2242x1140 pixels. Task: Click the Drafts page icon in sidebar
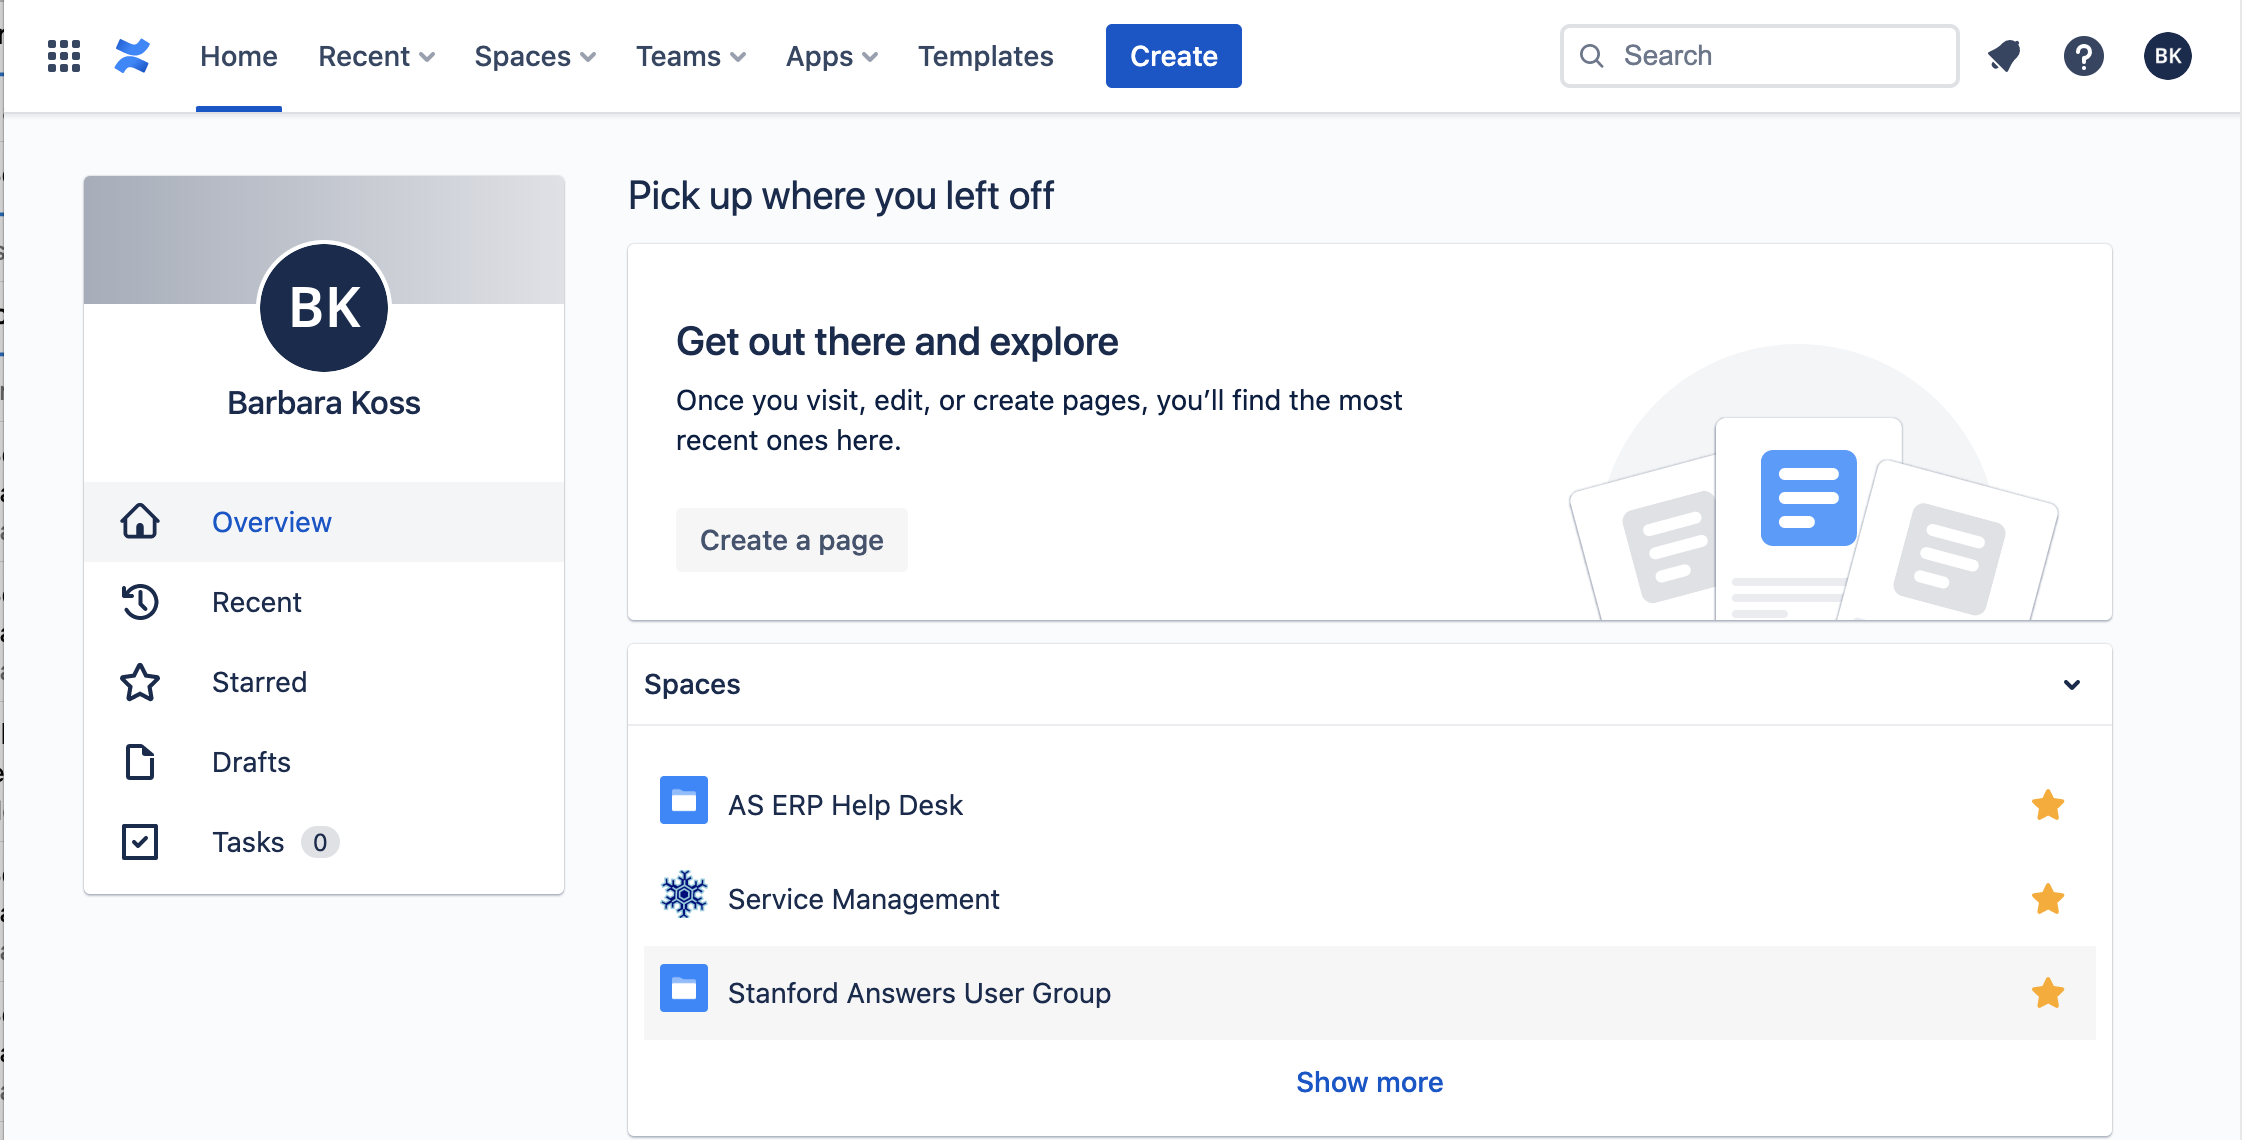(140, 762)
